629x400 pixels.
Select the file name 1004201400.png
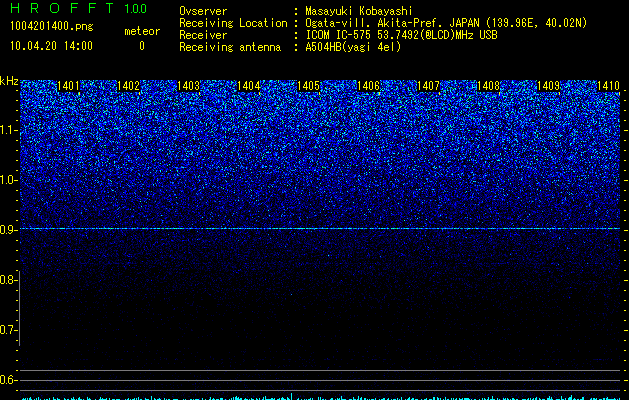coord(52,26)
